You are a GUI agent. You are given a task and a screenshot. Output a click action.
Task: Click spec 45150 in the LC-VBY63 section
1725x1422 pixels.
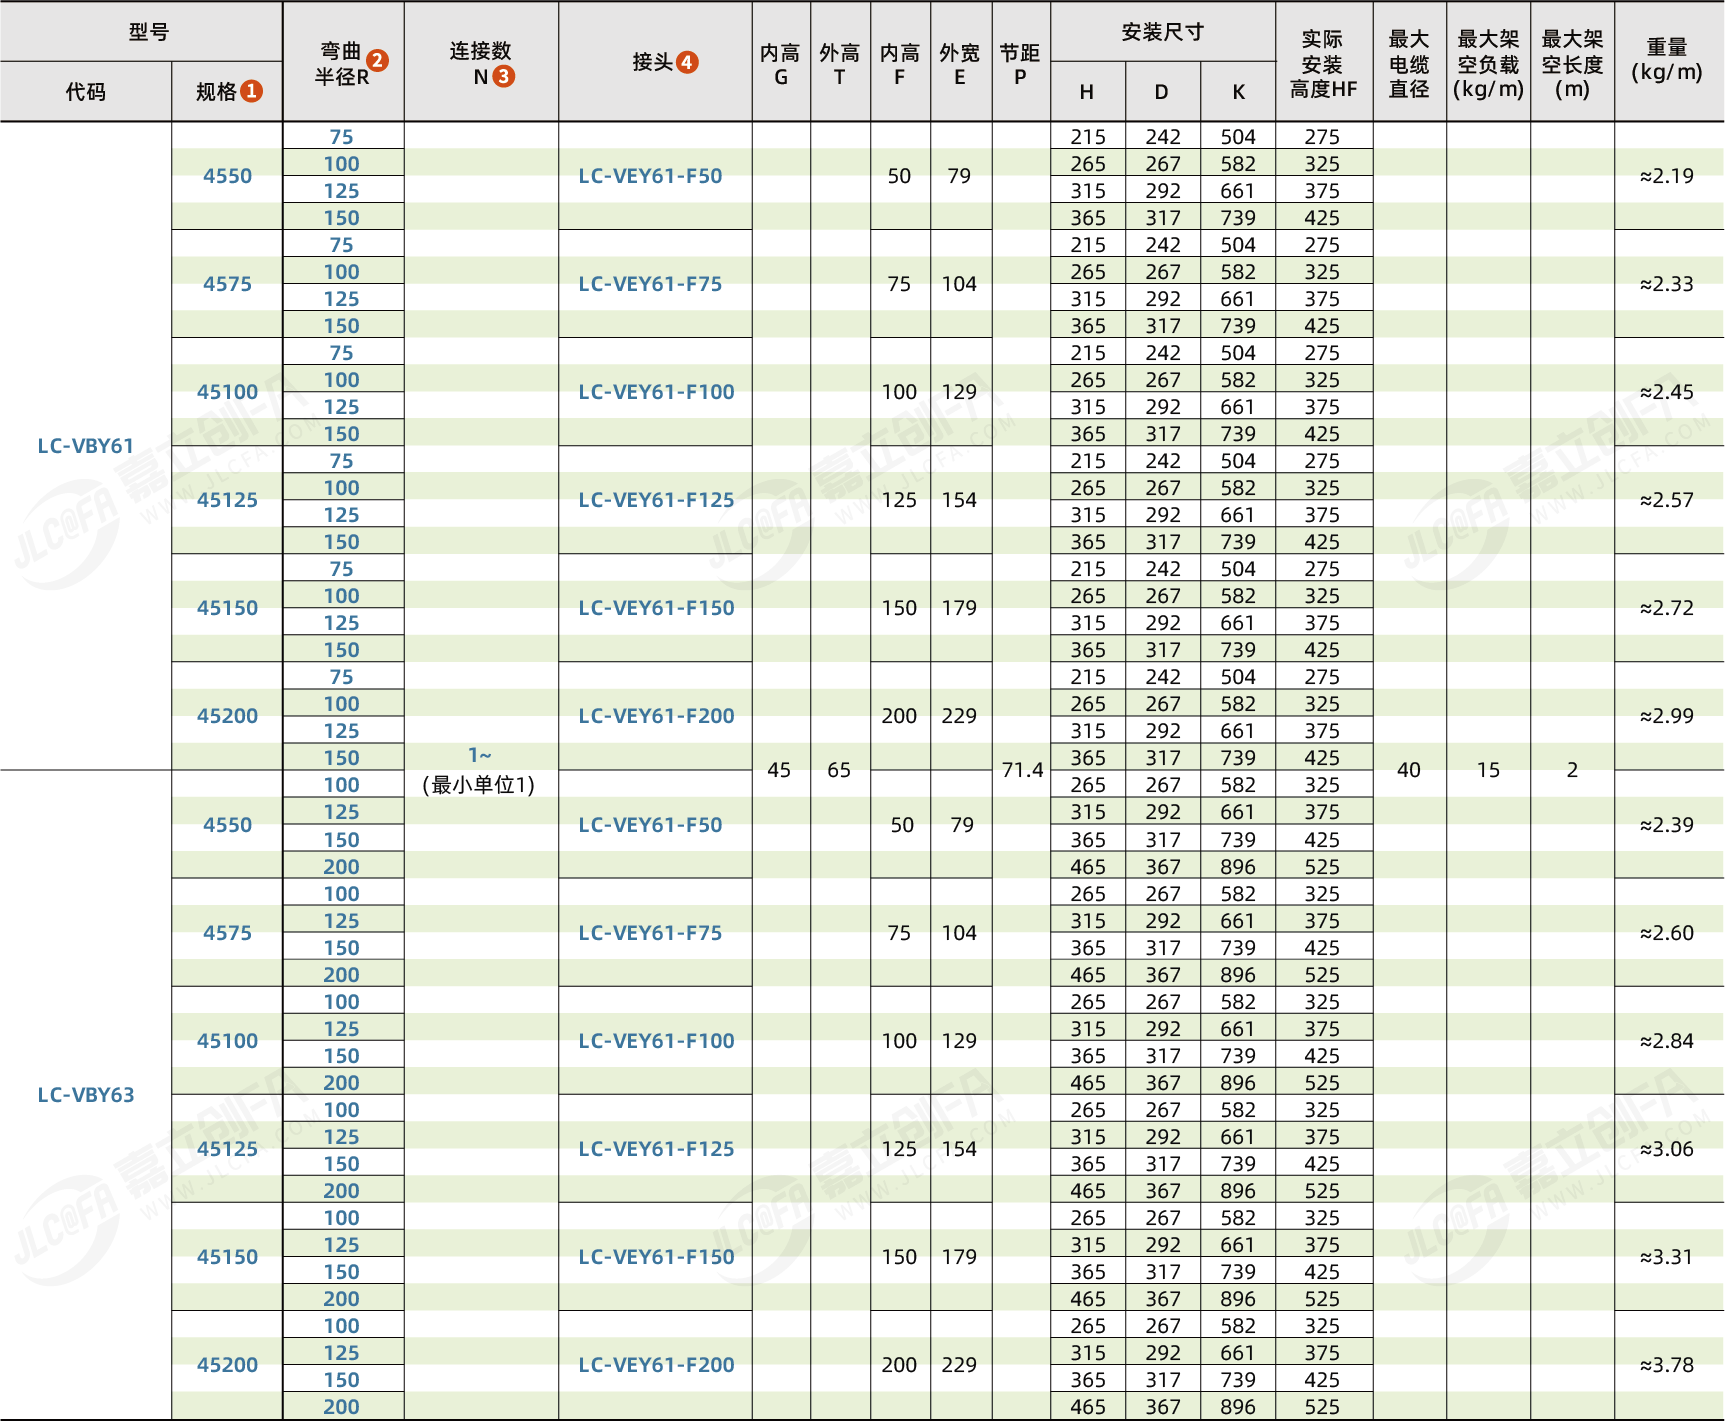[227, 1257]
